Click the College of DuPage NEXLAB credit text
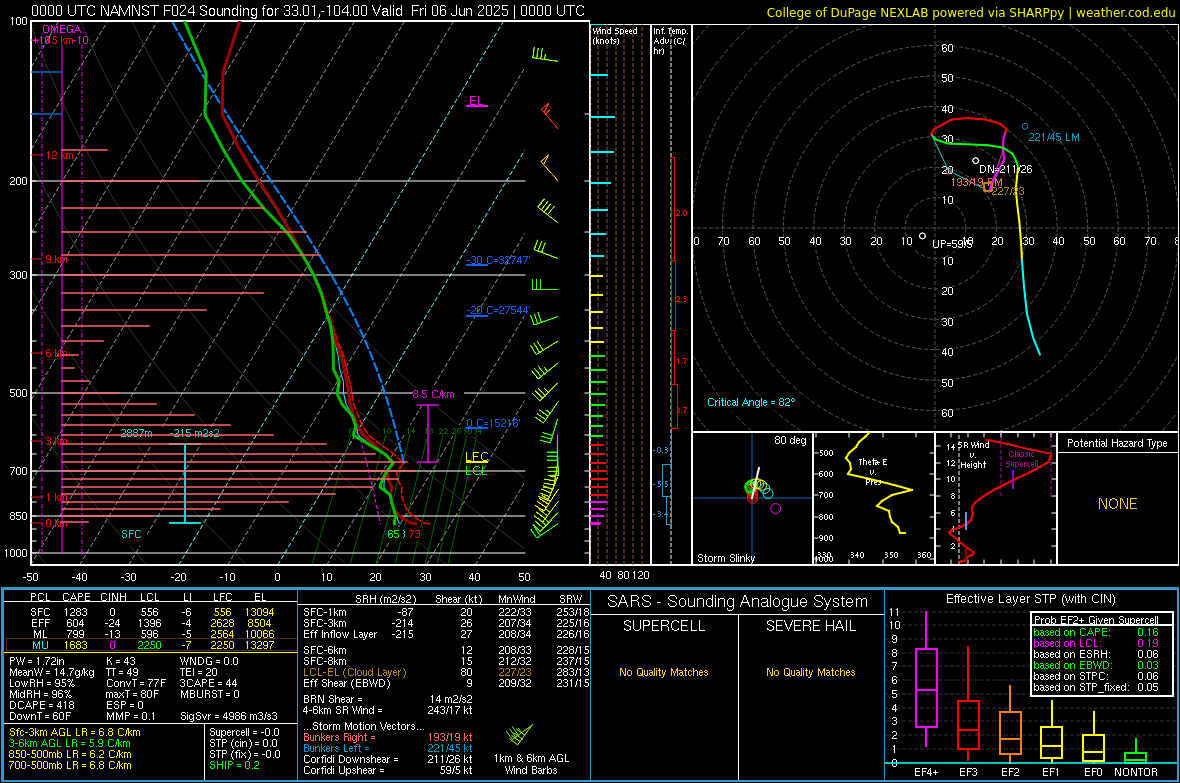This screenshot has width=1180, height=783. (970, 12)
